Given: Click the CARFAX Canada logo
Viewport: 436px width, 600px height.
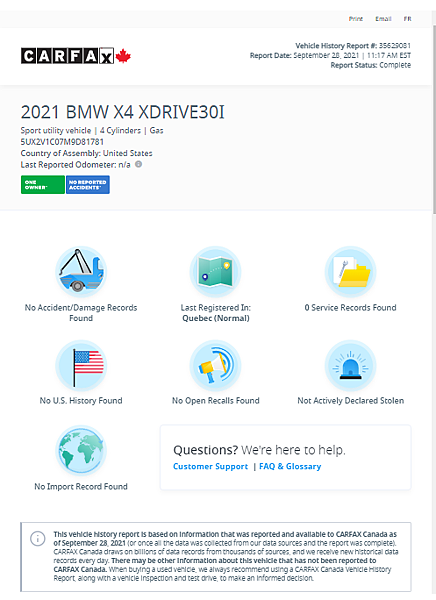Looking at the screenshot, I should (x=76, y=56).
